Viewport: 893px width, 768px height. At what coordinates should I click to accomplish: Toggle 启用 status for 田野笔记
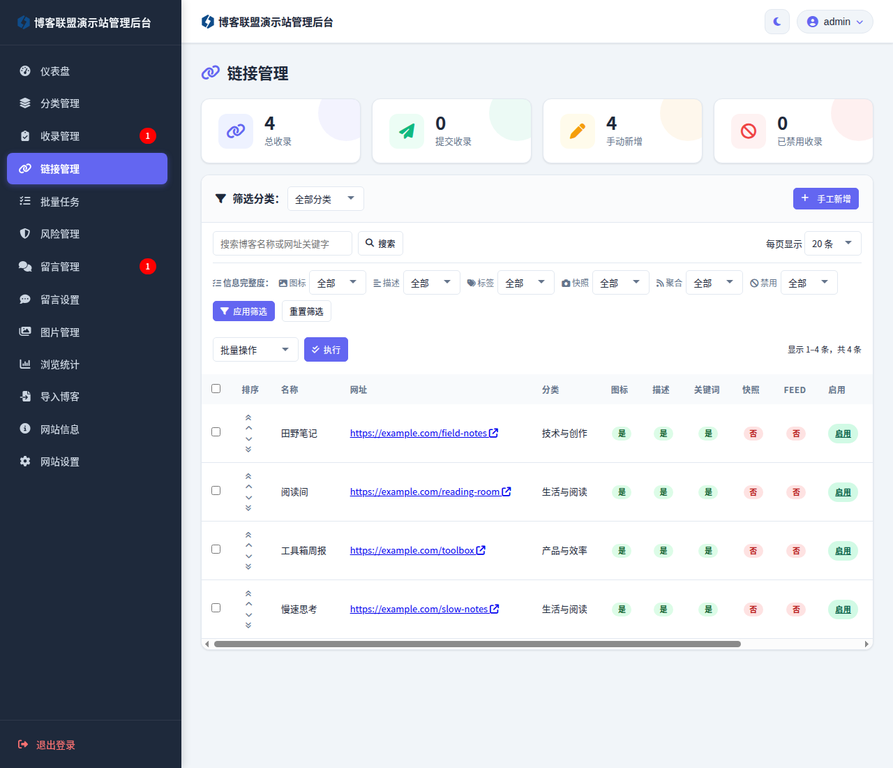point(842,433)
